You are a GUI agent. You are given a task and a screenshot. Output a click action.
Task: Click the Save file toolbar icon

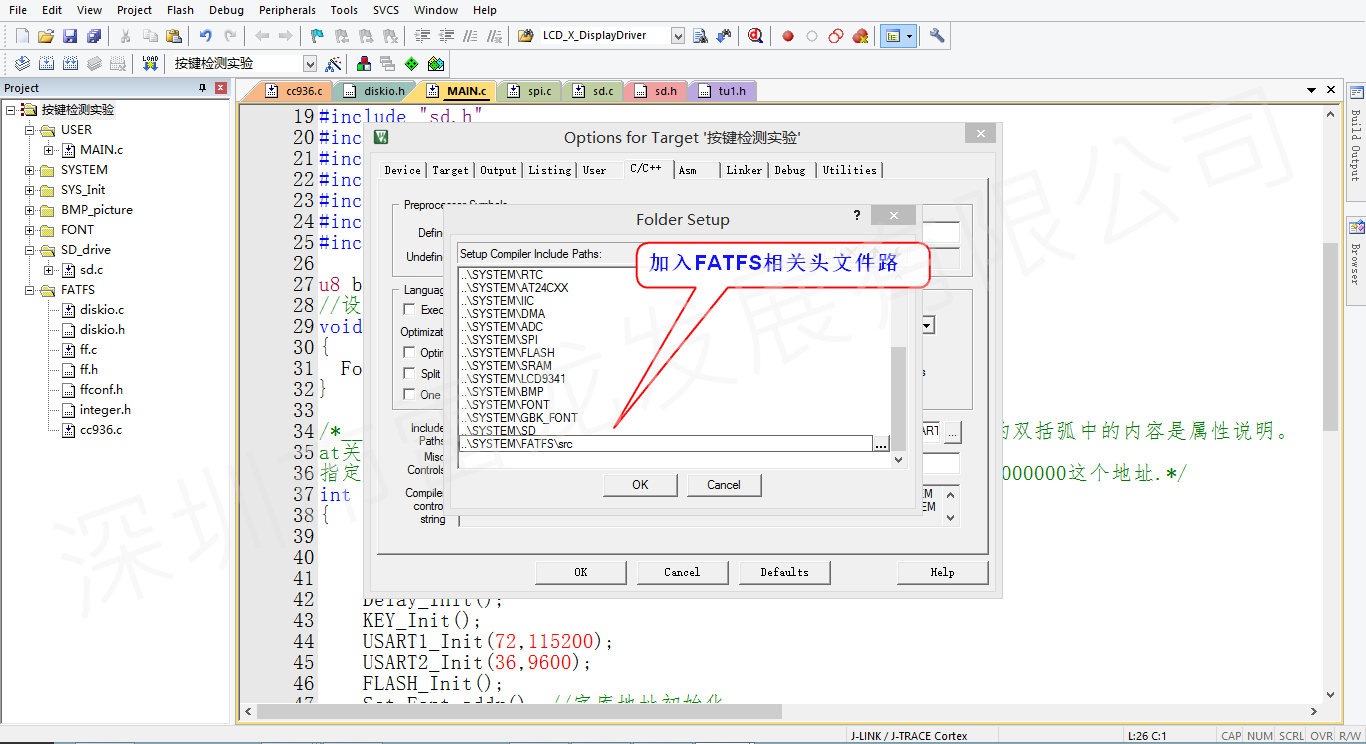pyautogui.click(x=70, y=36)
